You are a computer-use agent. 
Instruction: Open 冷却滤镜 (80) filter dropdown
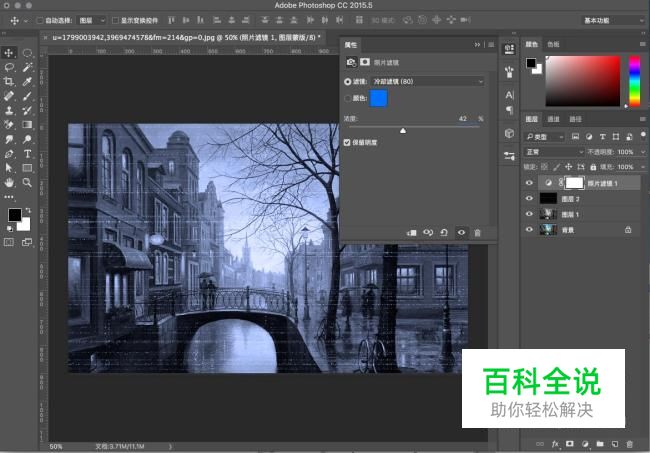pyautogui.click(x=427, y=82)
